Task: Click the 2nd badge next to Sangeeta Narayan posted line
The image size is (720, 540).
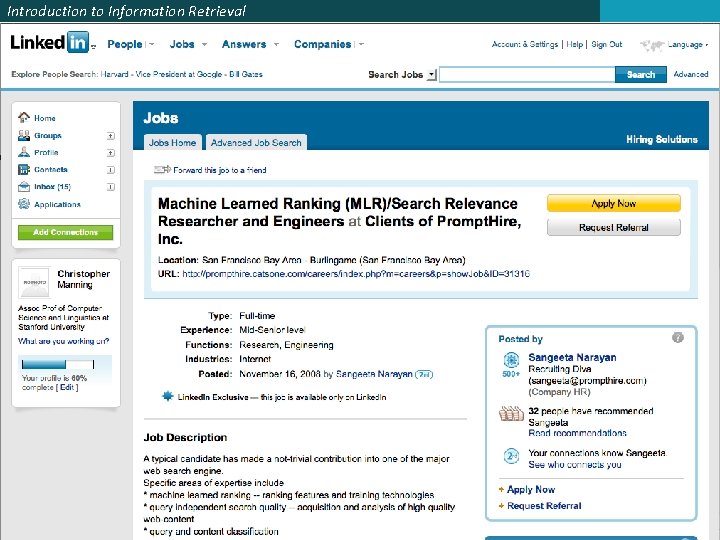Action: click(424, 374)
